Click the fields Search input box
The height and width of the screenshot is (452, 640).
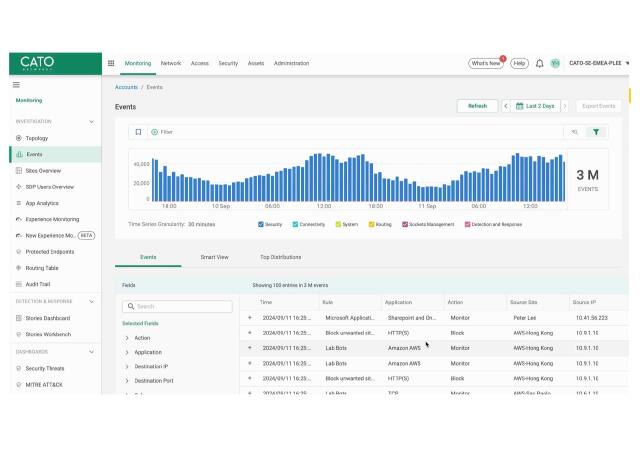[x=177, y=306]
